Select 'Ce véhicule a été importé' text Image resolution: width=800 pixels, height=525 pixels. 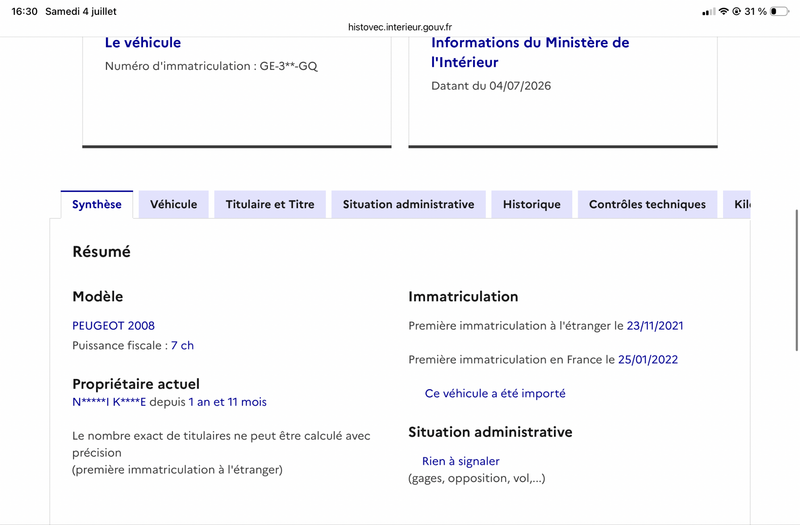(x=495, y=393)
